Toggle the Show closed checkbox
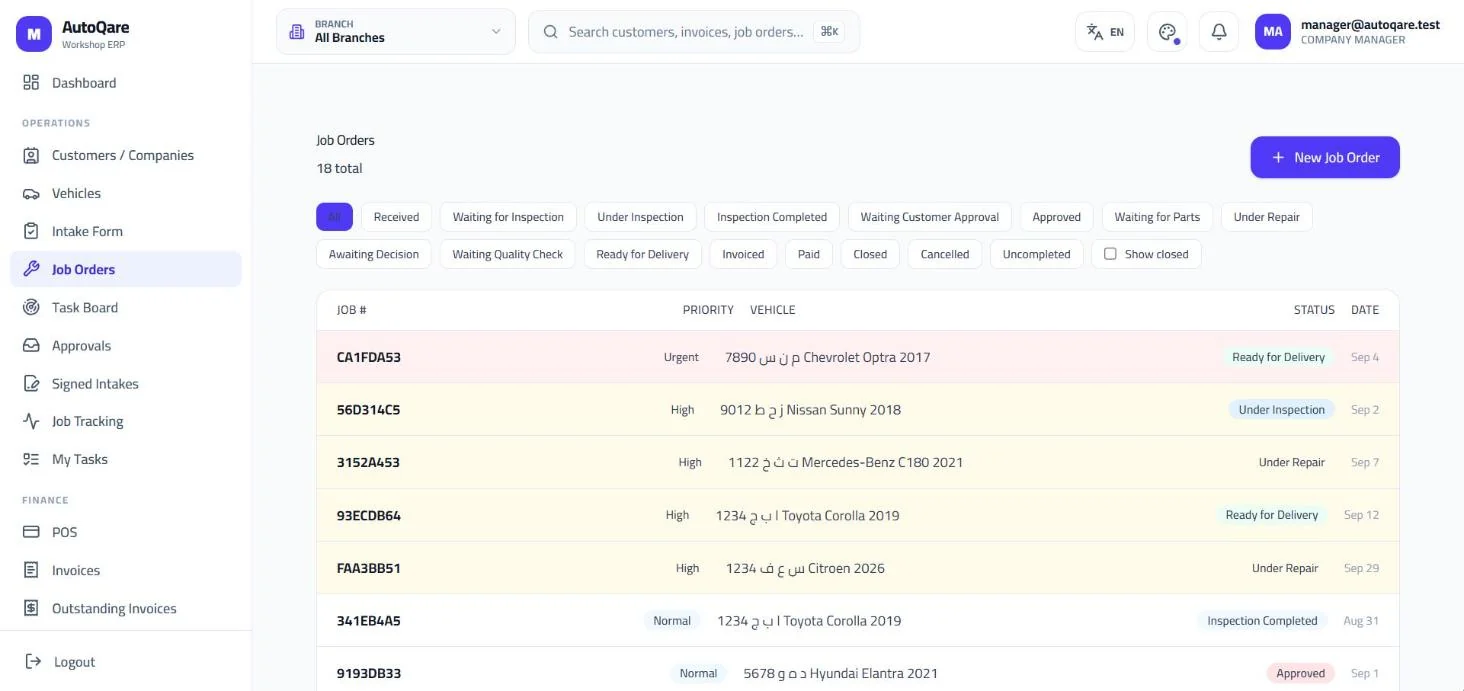Image resolution: width=1464 pixels, height=691 pixels. point(1110,254)
